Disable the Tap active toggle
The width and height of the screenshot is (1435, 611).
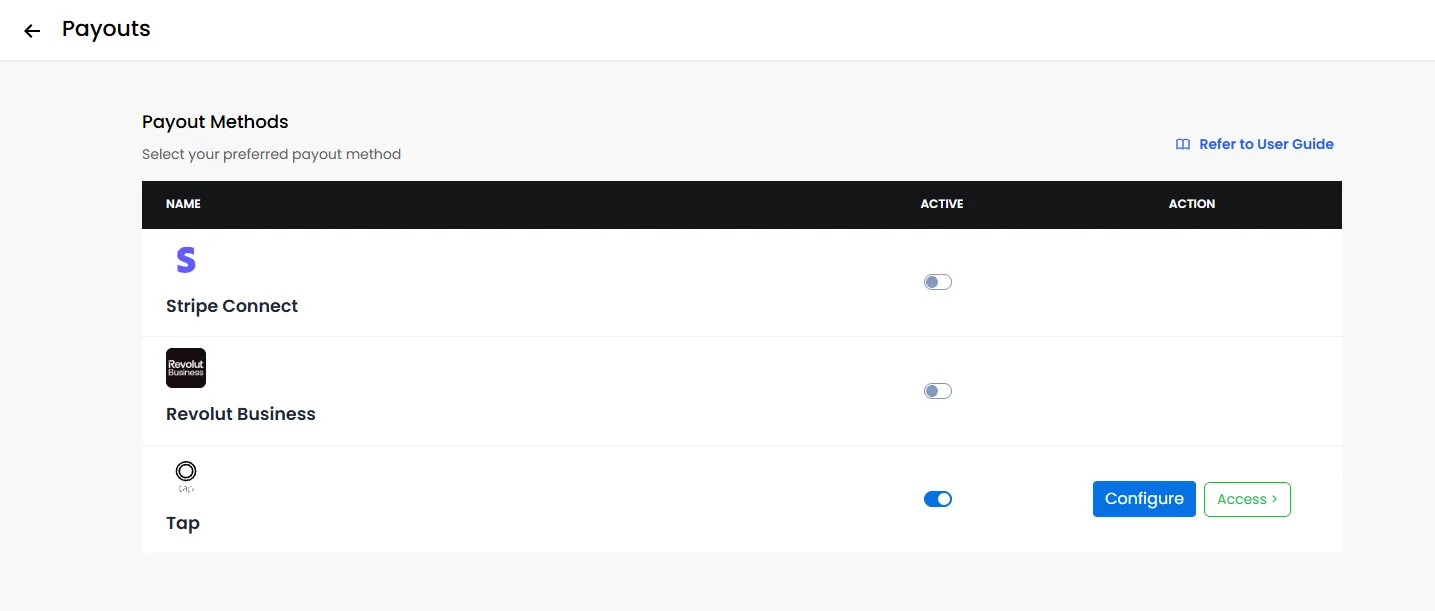click(938, 499)
